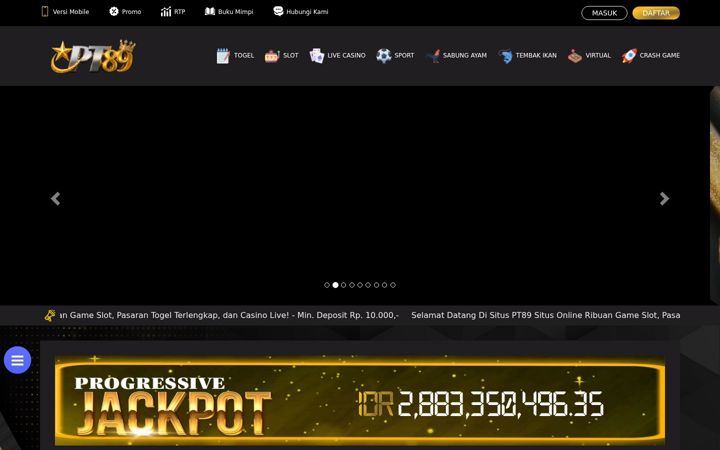
Task: Click the DAFTAR register button
Action: pos(656,13)
